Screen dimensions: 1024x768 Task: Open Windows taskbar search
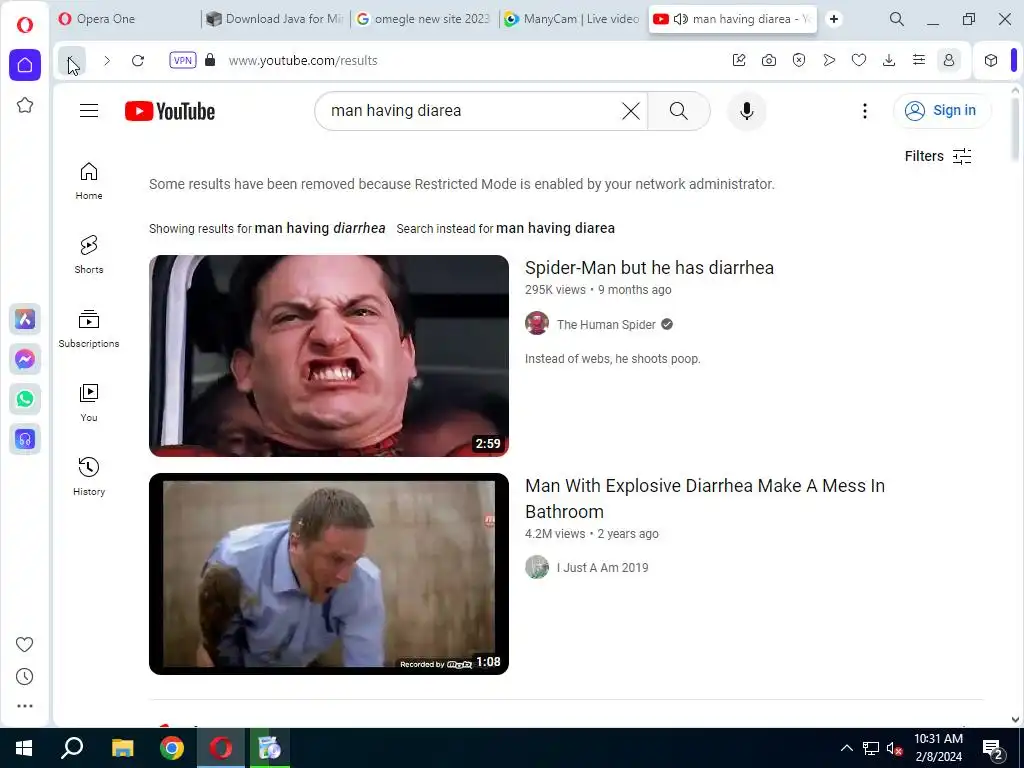tap(72, 748)
